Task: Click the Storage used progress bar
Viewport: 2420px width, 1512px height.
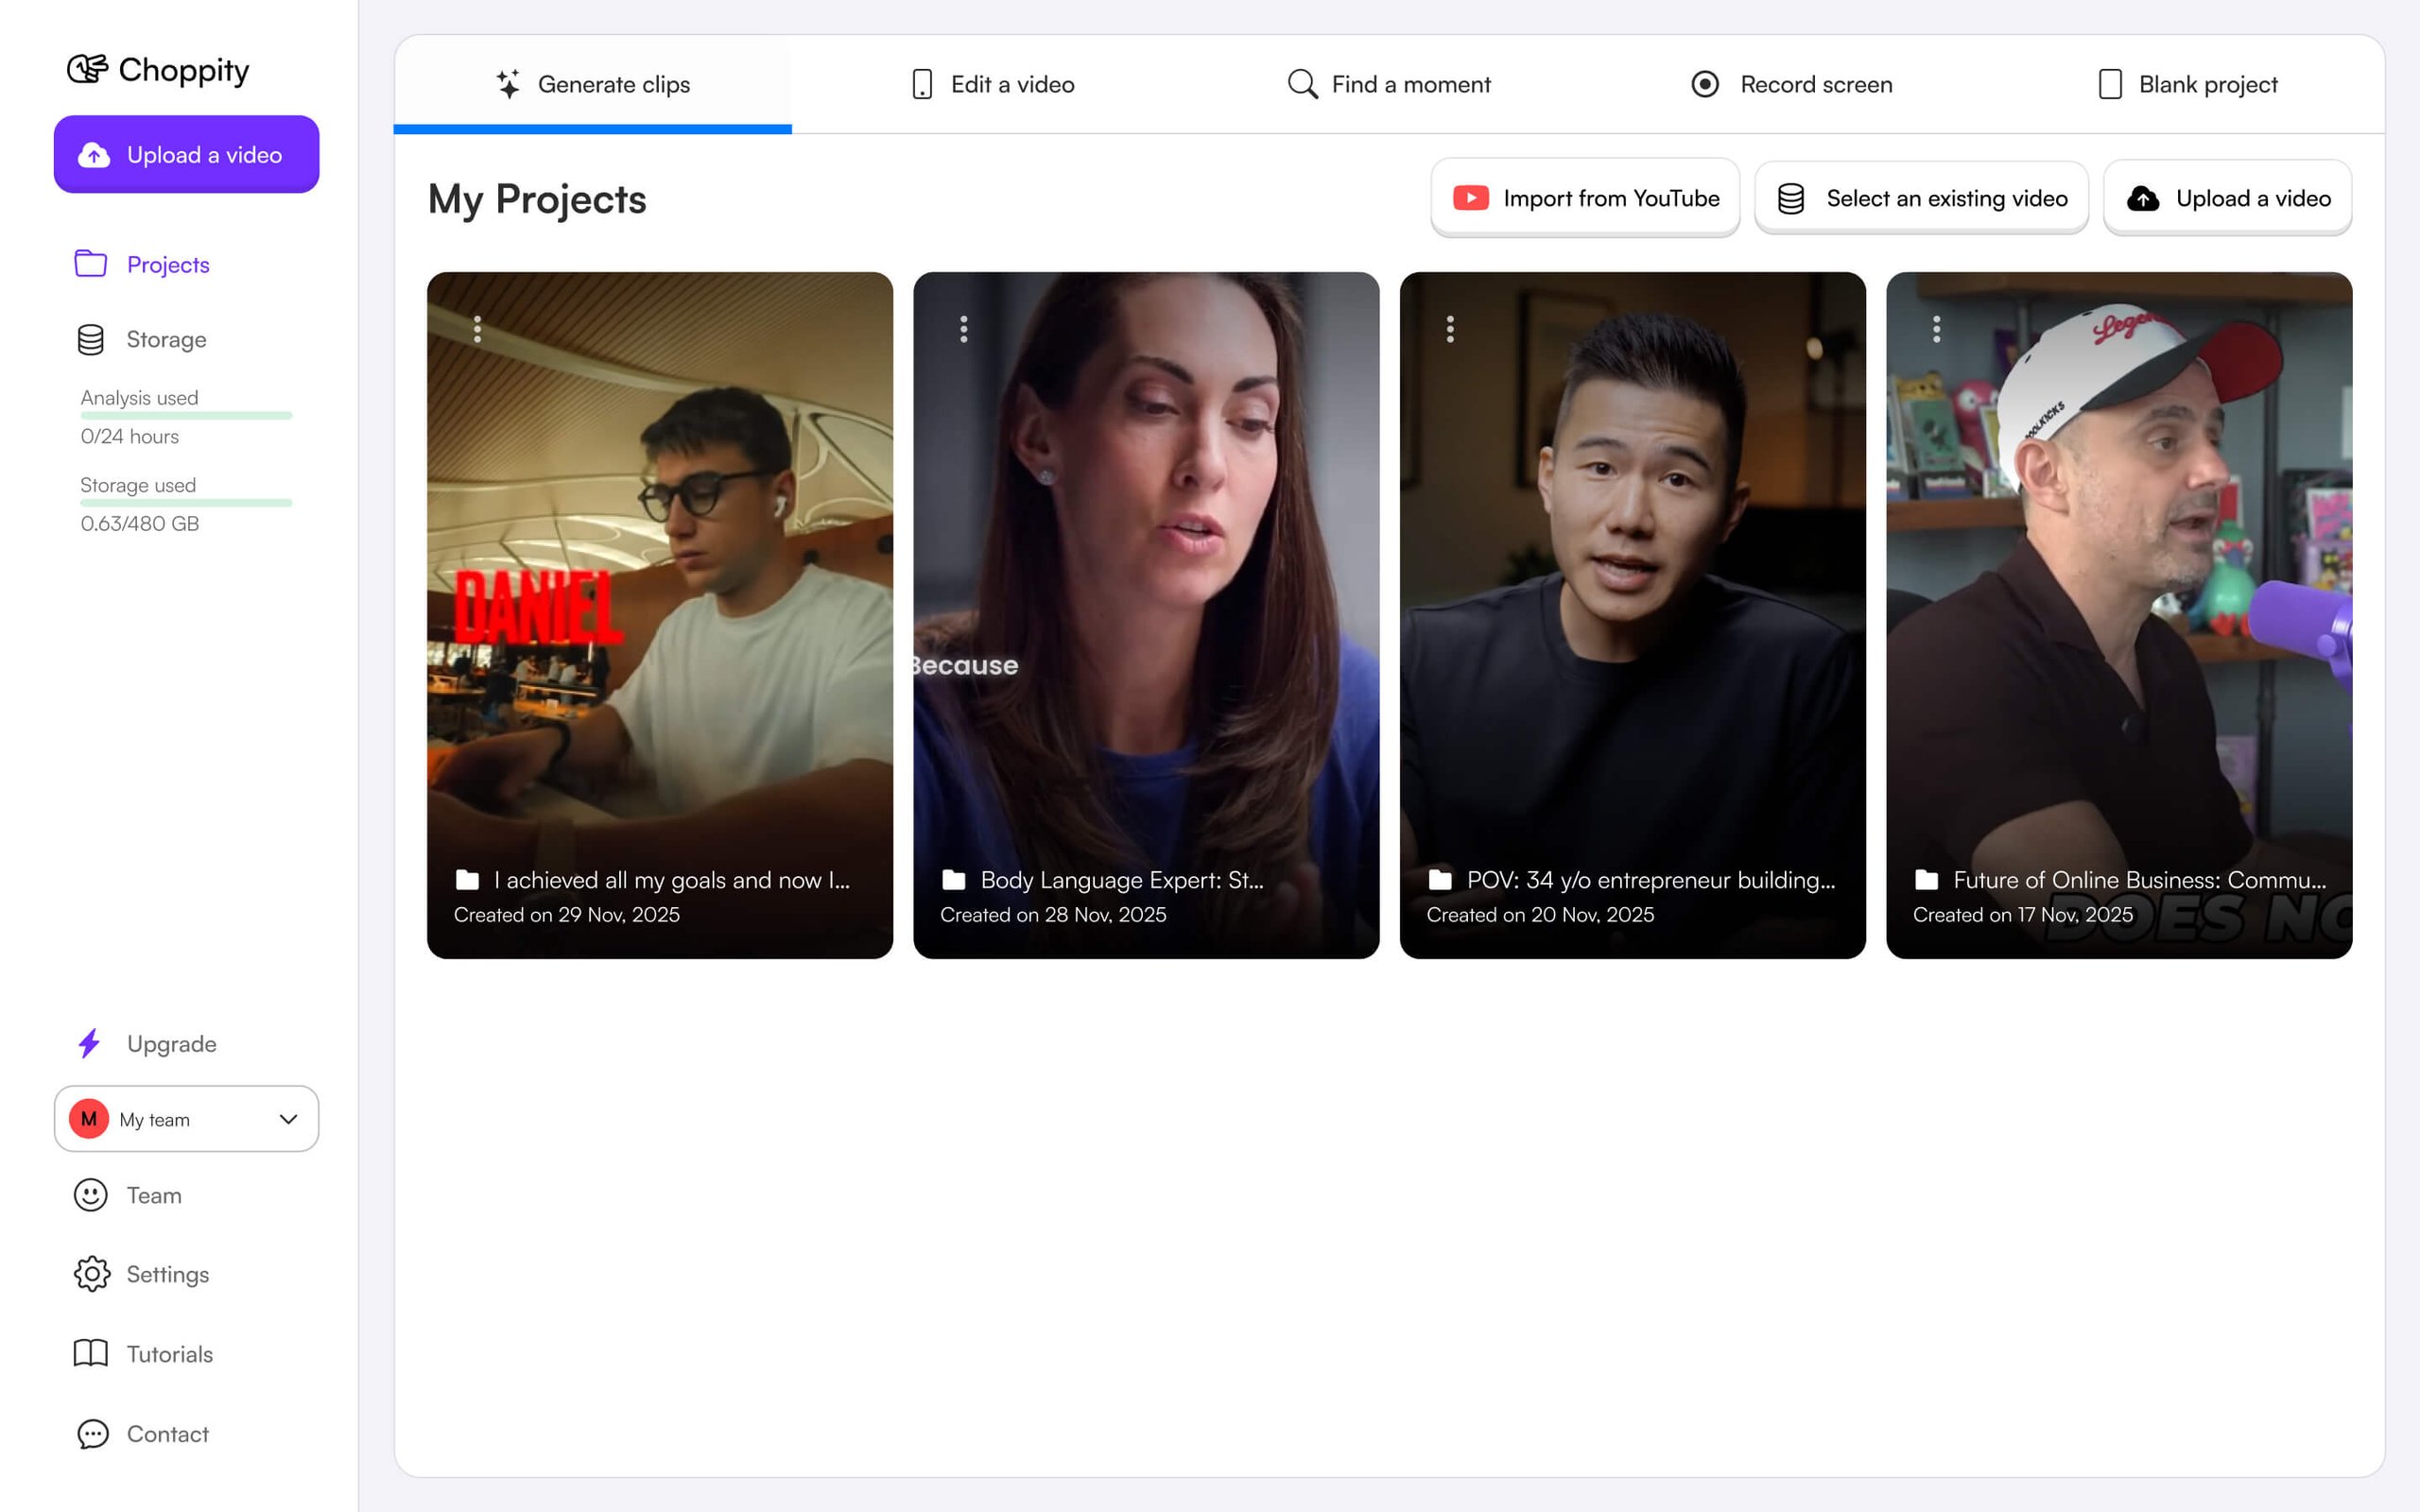Action: (186, 503)
